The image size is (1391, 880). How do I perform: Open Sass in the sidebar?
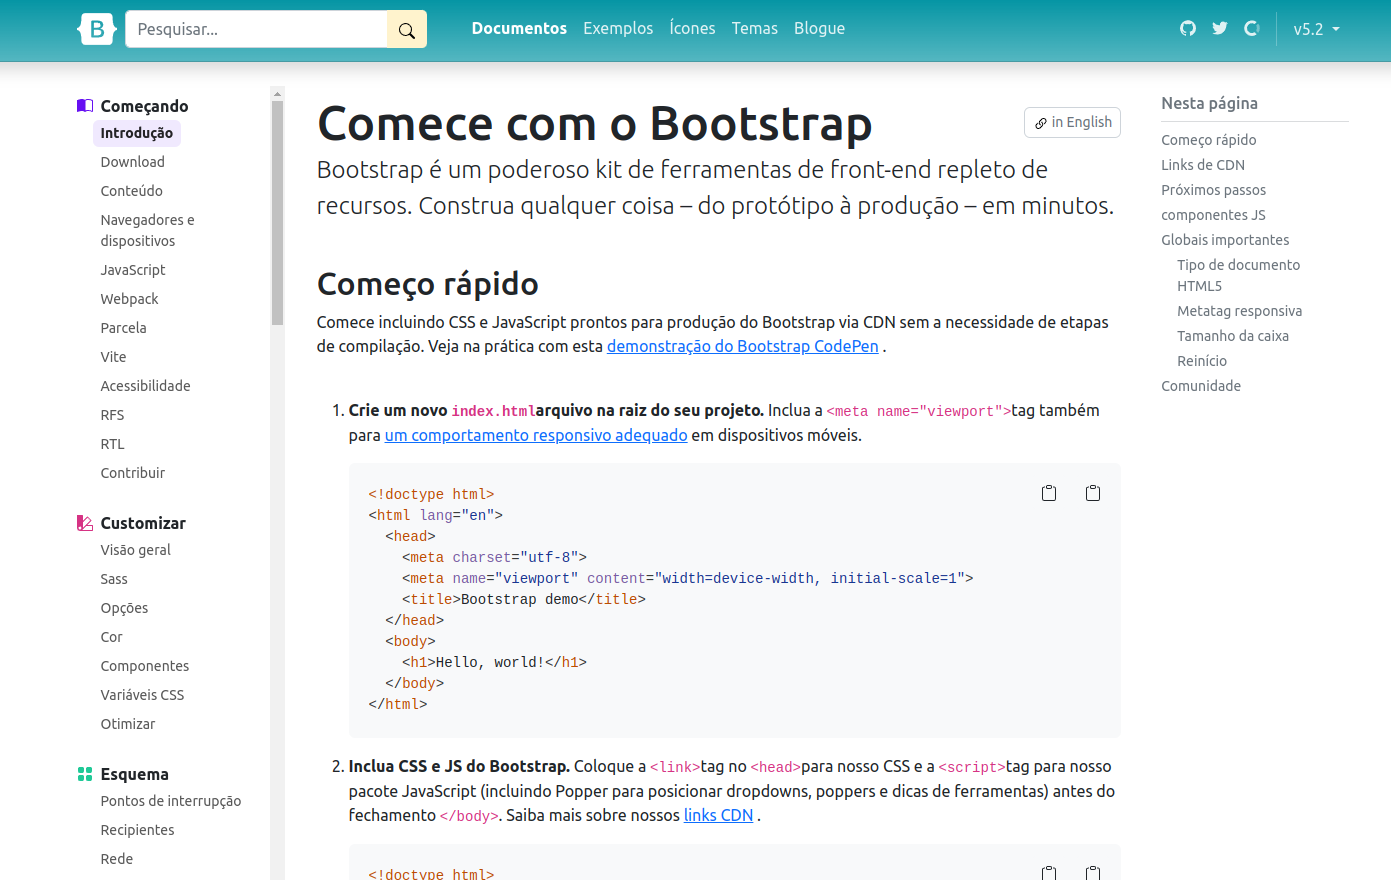(114, 579)
